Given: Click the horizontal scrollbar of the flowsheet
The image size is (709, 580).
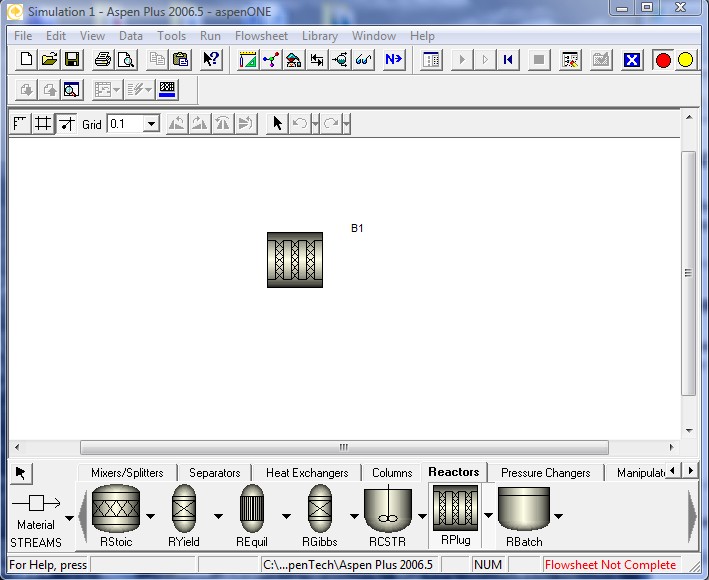Looking at the screenshot, I should (343, 447).
